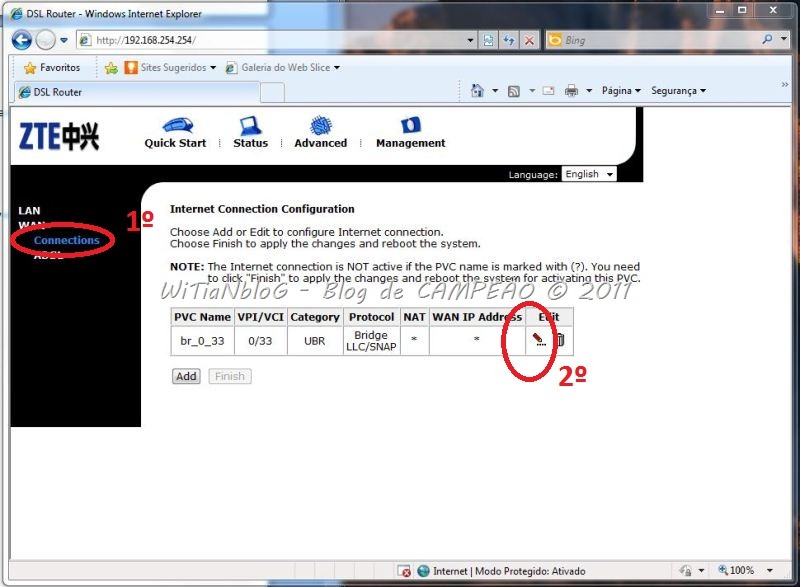This screenshot has height=587, width=800.
Task: Open the Segurança menu
Action: point(678,91)
